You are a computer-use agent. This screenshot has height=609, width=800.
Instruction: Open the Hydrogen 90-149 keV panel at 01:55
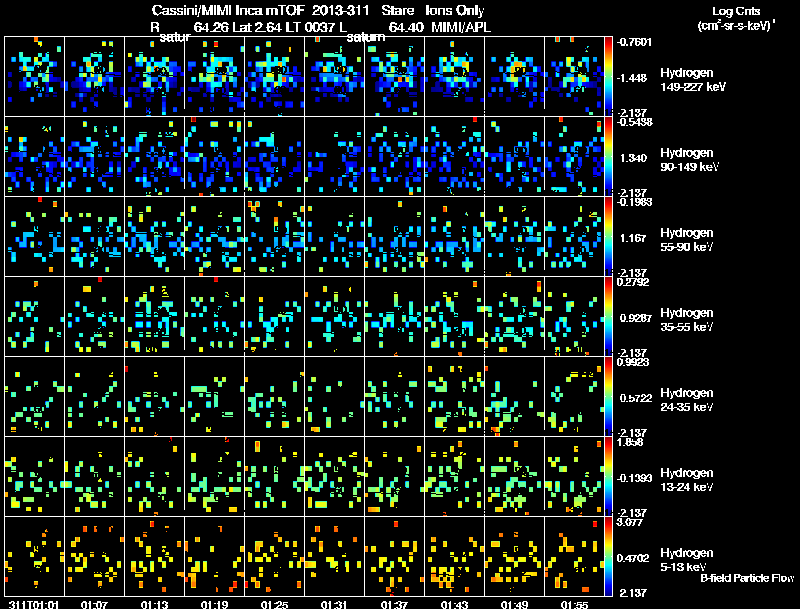click(x=574, y=156)
